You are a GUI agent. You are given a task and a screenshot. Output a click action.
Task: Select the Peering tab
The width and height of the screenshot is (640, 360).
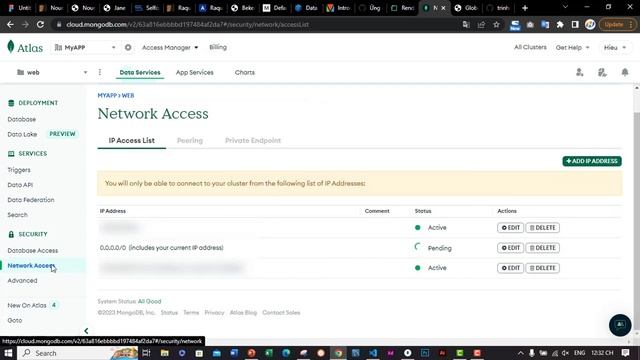[x=189, y=140]
